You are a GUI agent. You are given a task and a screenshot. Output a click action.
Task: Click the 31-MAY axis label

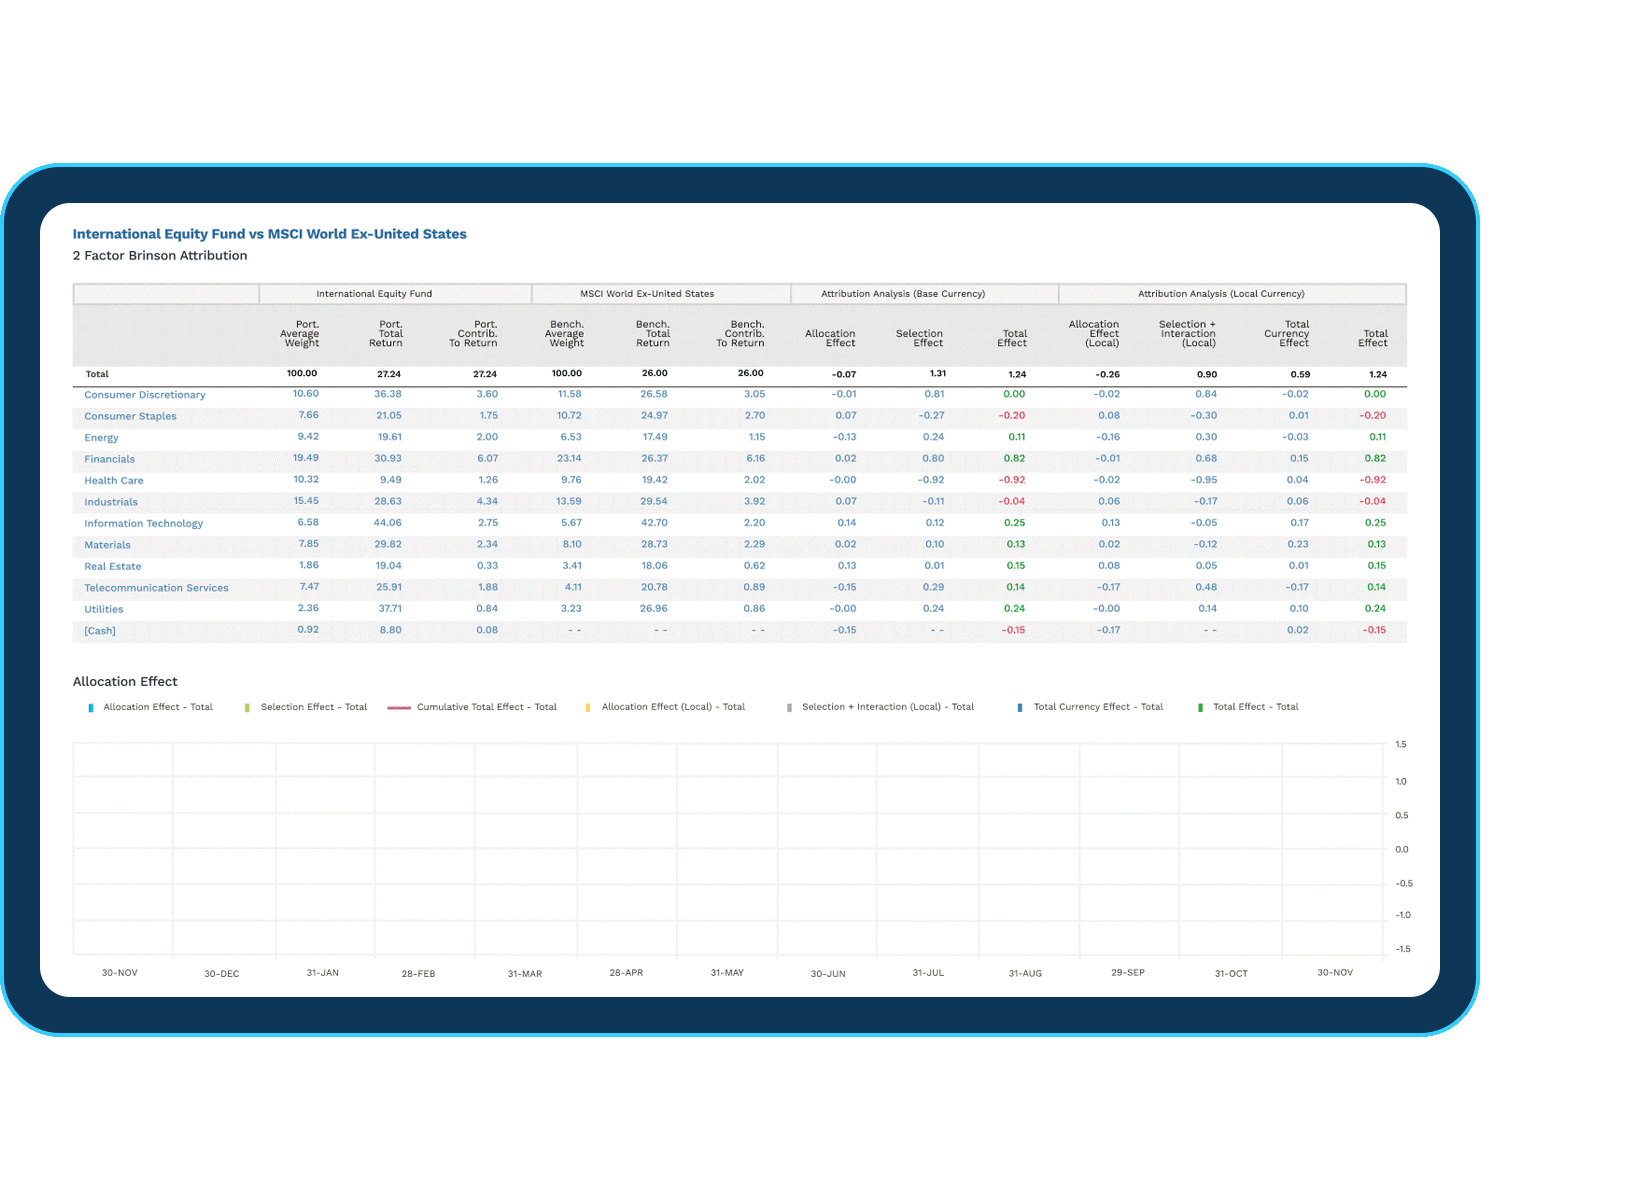pos(728,973)
